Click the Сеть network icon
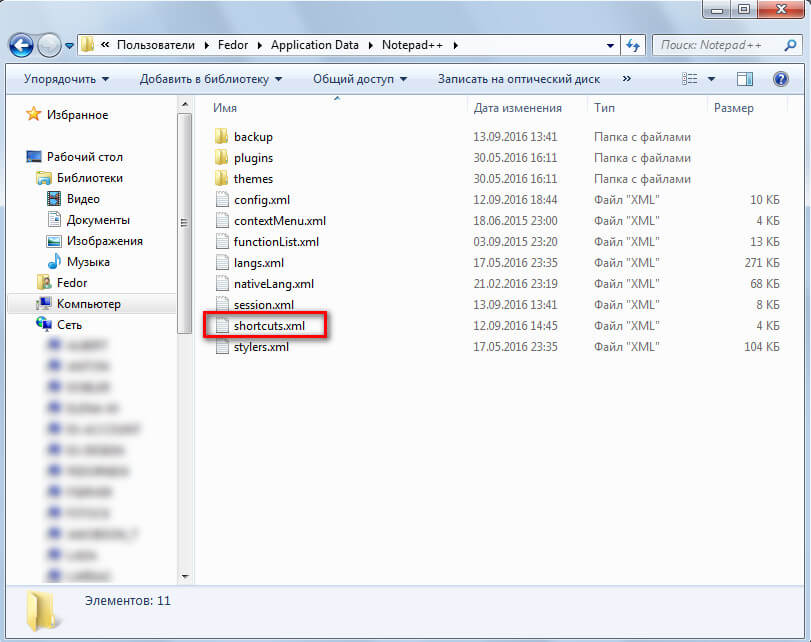 click(44, 324)
